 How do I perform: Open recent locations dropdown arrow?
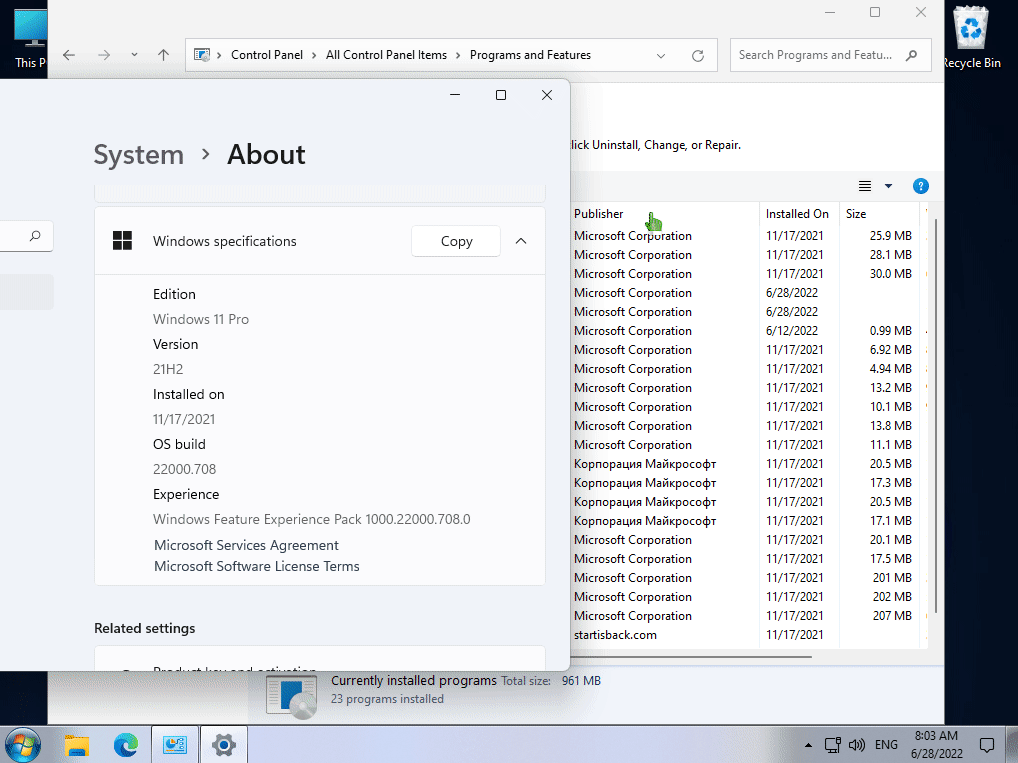click(134, 55)
